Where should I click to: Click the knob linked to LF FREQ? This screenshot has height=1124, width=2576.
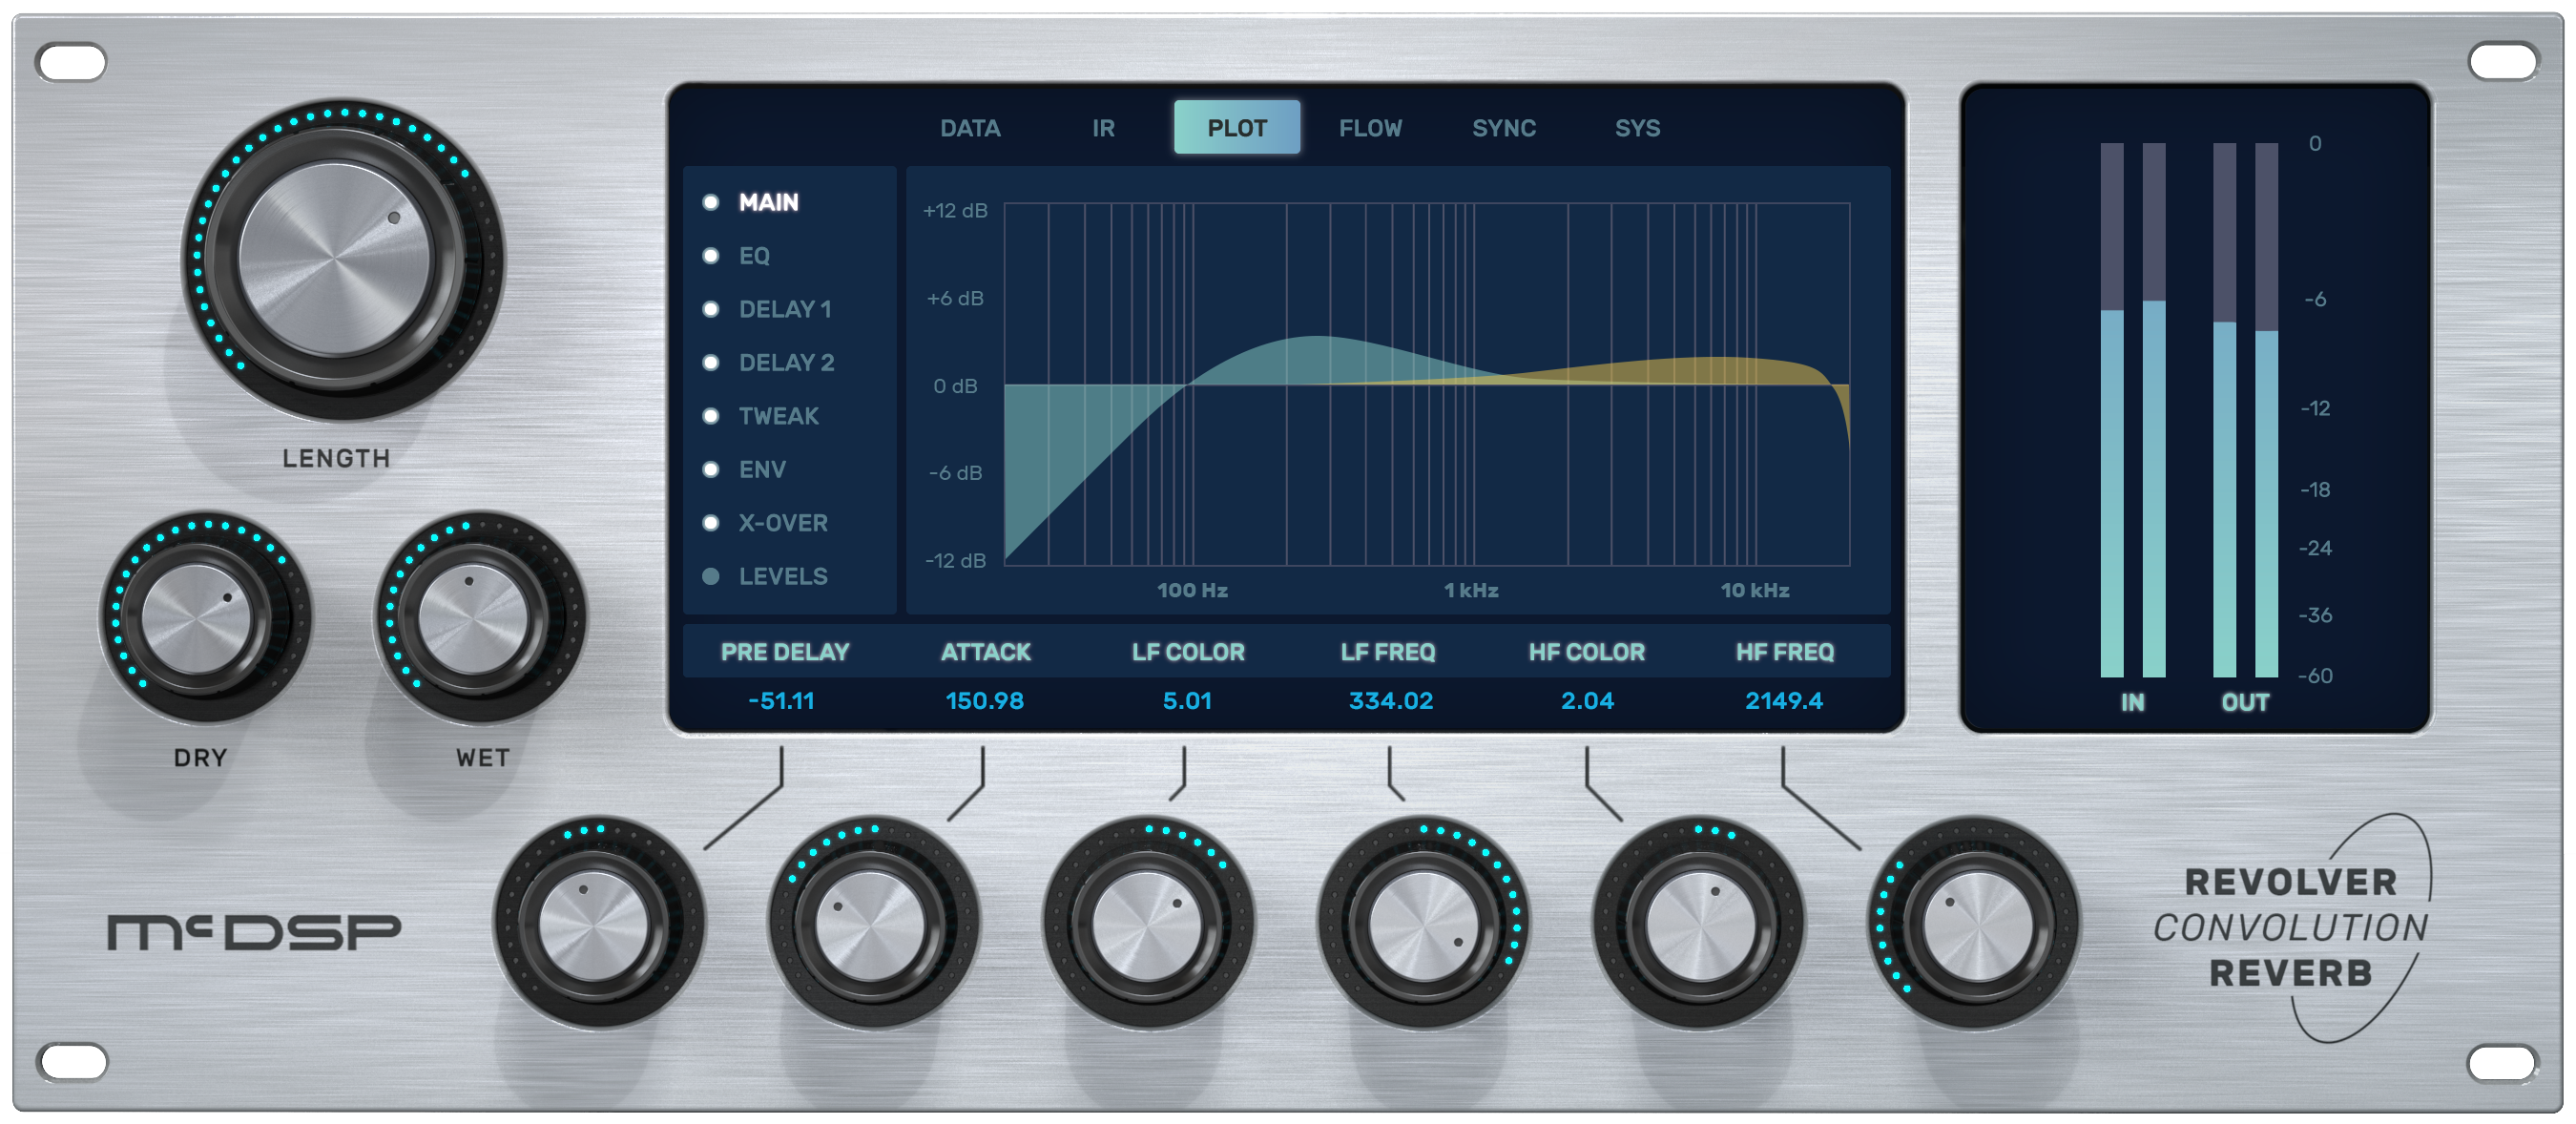coord(1422,924)
